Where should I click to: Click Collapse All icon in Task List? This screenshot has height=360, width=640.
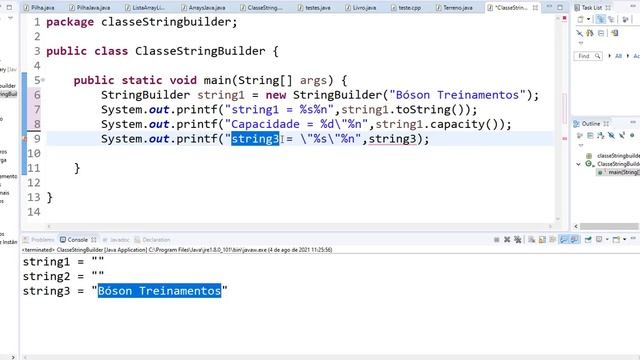[601, 33]
